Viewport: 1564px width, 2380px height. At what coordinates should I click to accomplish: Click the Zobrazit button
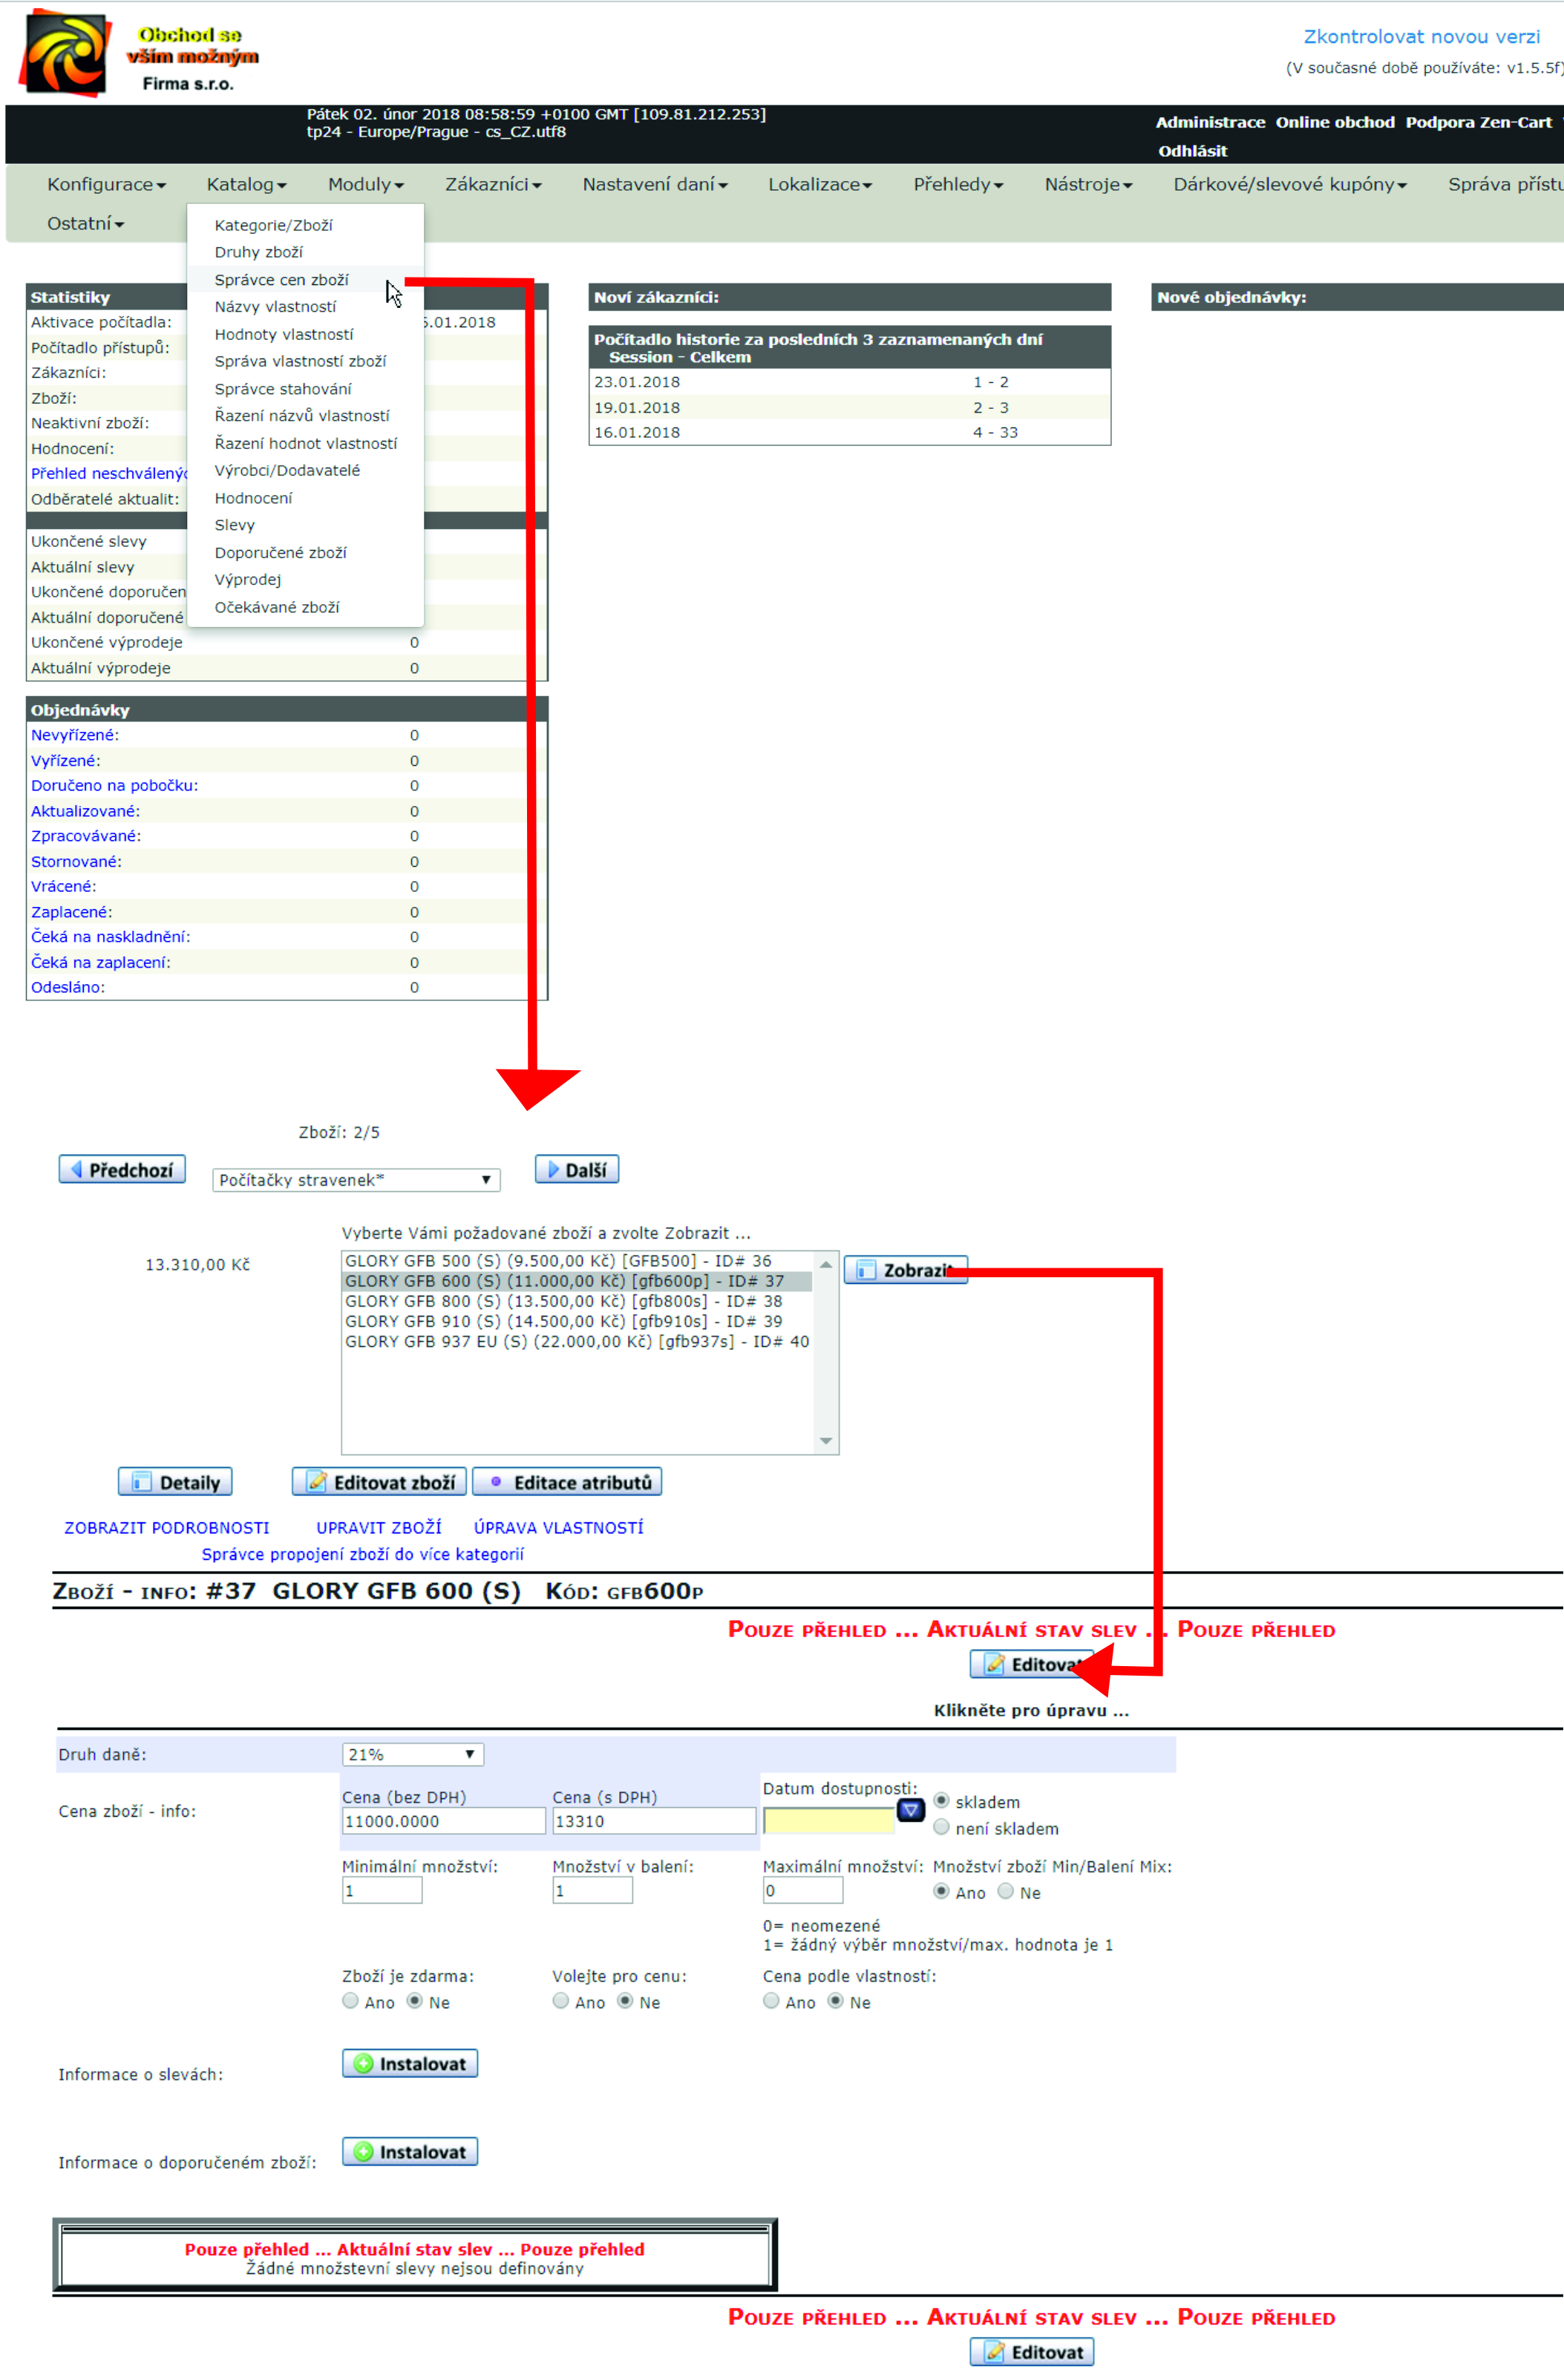pos(904,1270)
